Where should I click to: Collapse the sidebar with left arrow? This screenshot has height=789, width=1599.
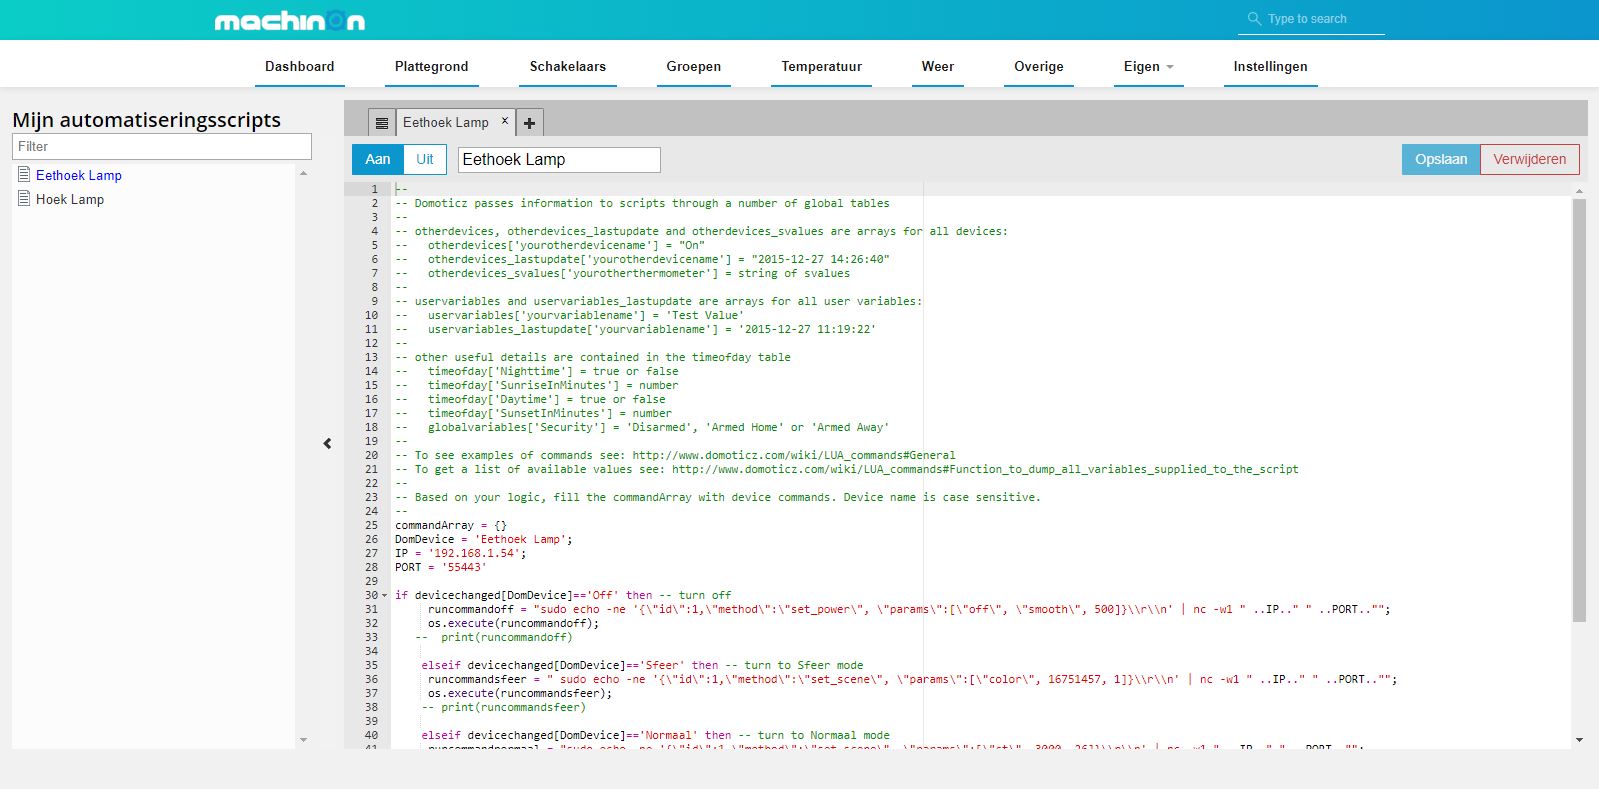pos(327,443)
